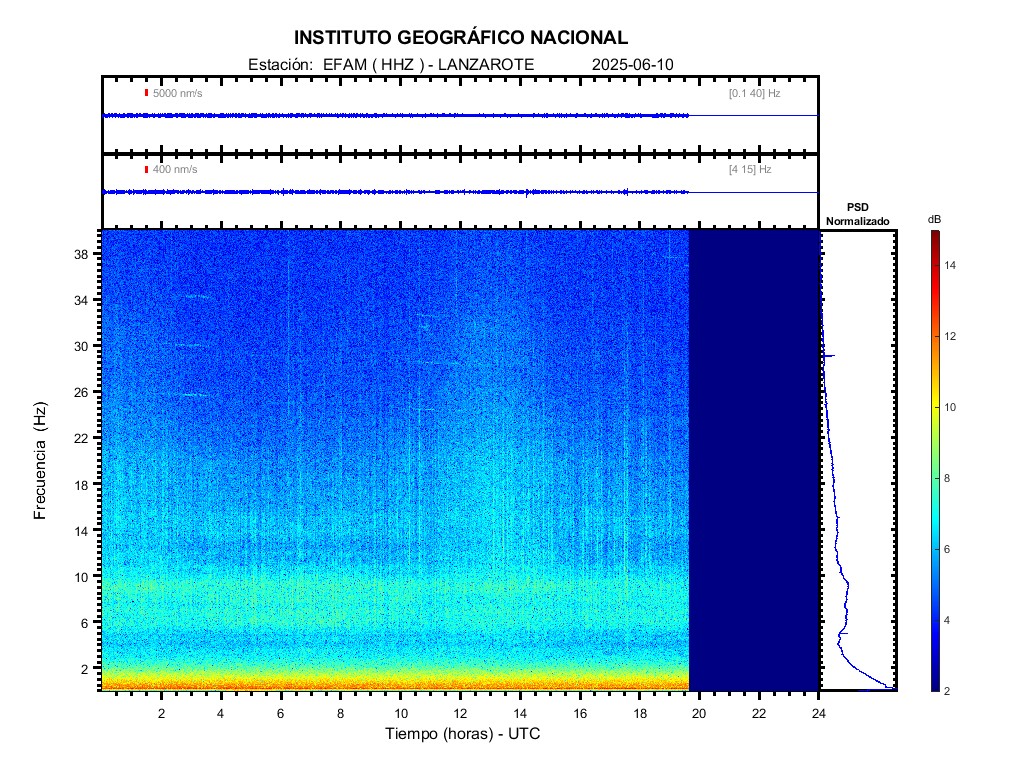Click the hour 4 time tick label

click(221, 713)
